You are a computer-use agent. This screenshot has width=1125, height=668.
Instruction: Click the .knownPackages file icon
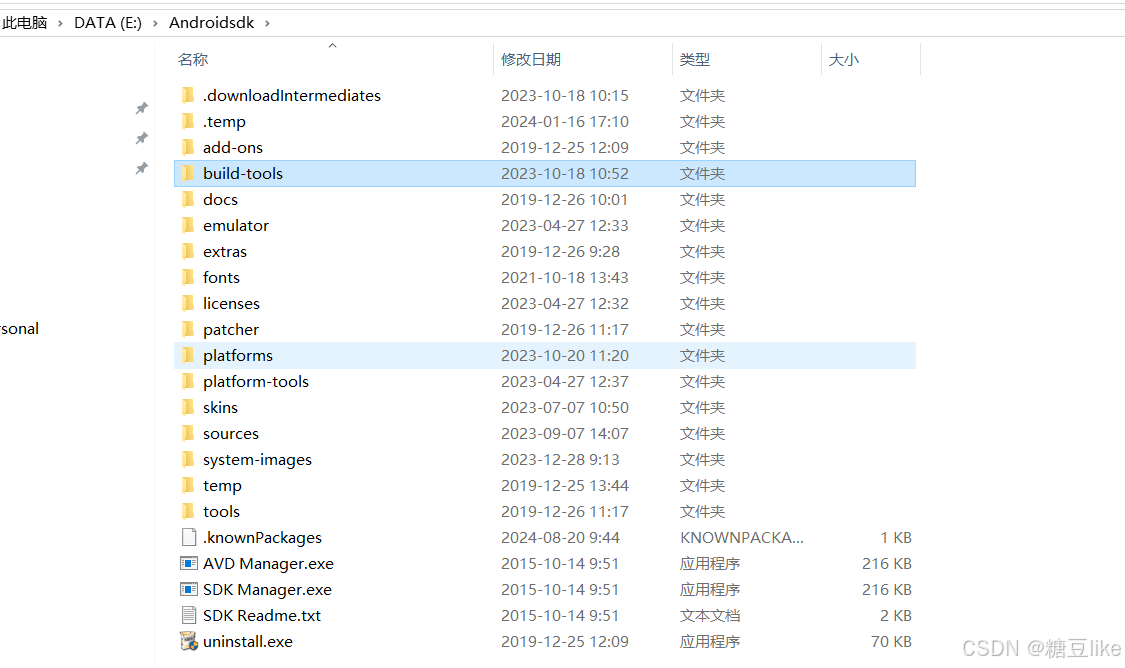(189, 537)
